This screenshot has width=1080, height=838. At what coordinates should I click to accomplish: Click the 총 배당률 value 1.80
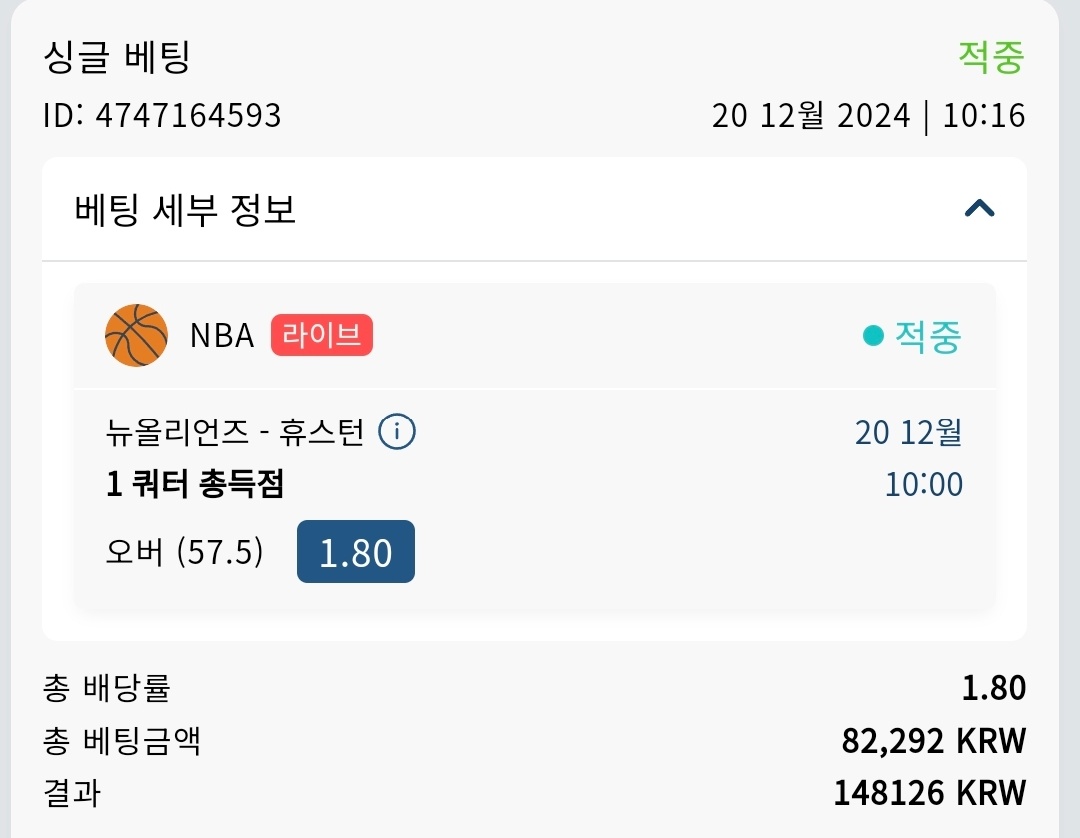(993, 688)
